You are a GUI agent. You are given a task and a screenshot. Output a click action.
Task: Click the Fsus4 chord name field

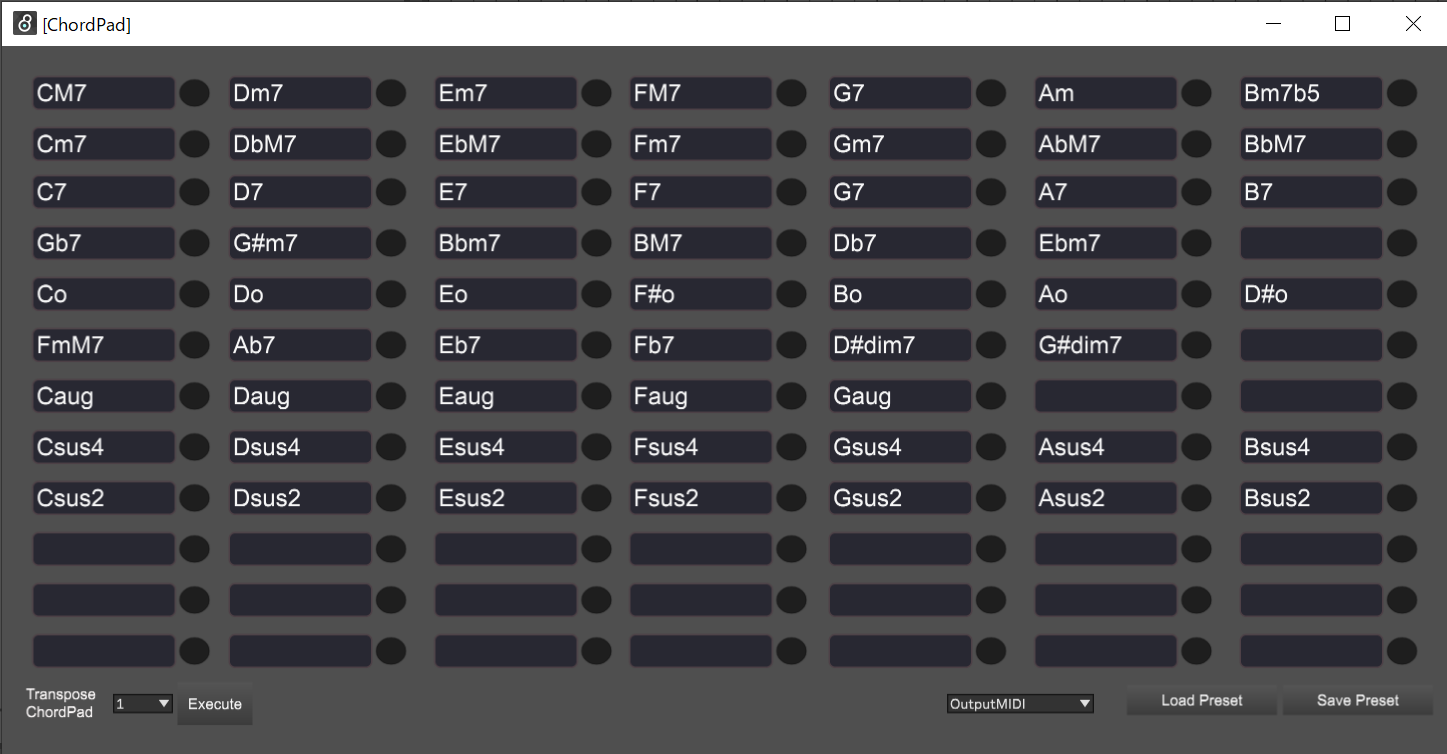(x=701, y=447)
